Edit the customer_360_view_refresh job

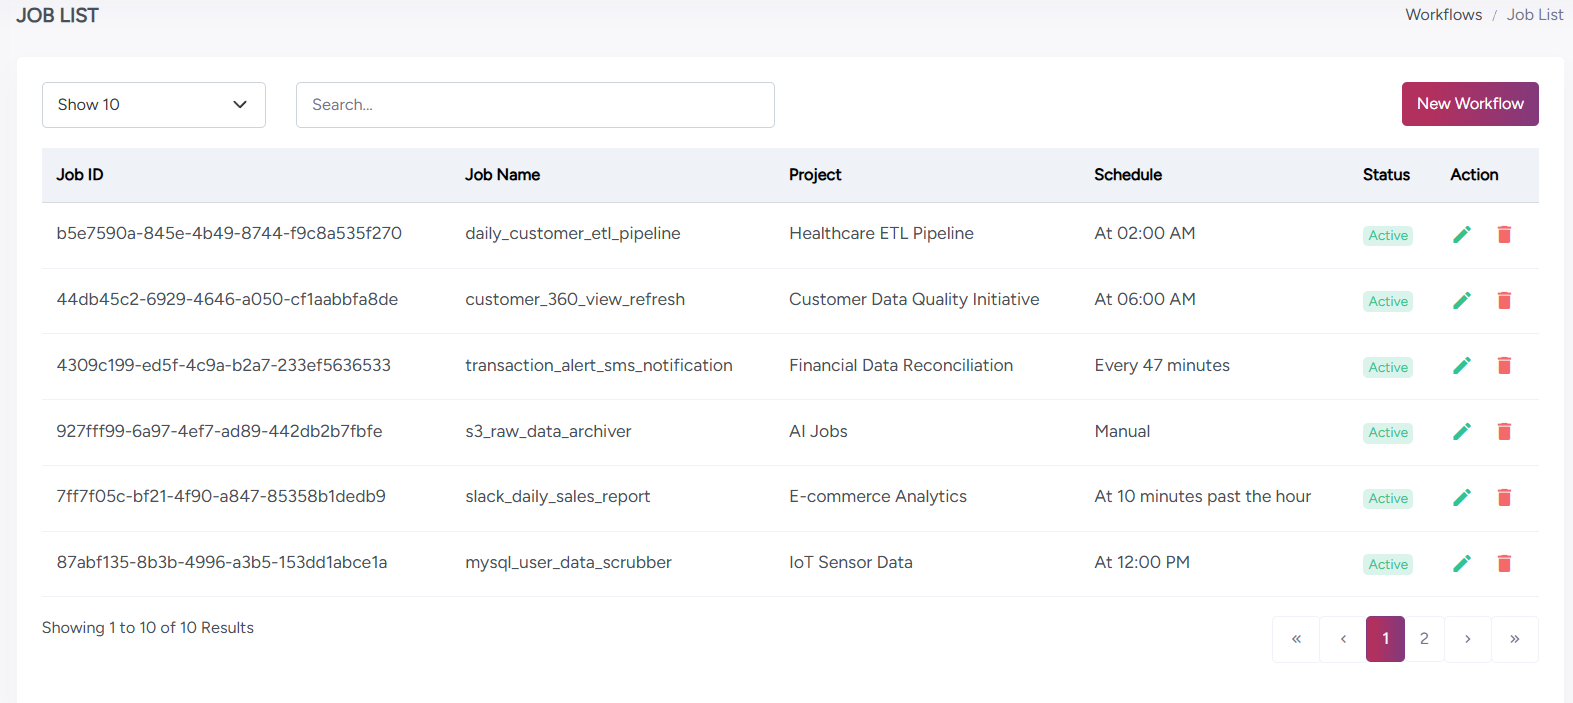coord(1461,301)
